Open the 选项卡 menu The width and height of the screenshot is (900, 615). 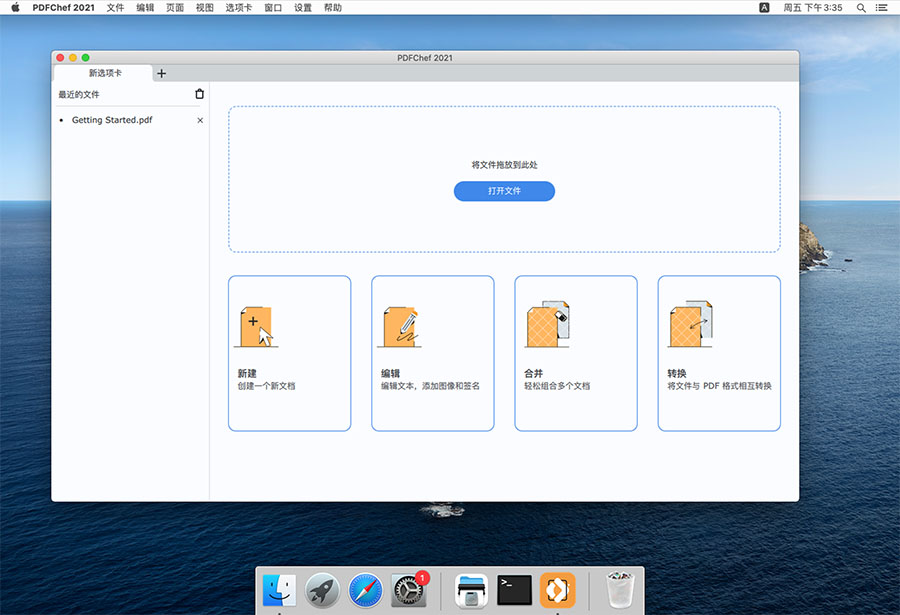[x=239, y=7]
